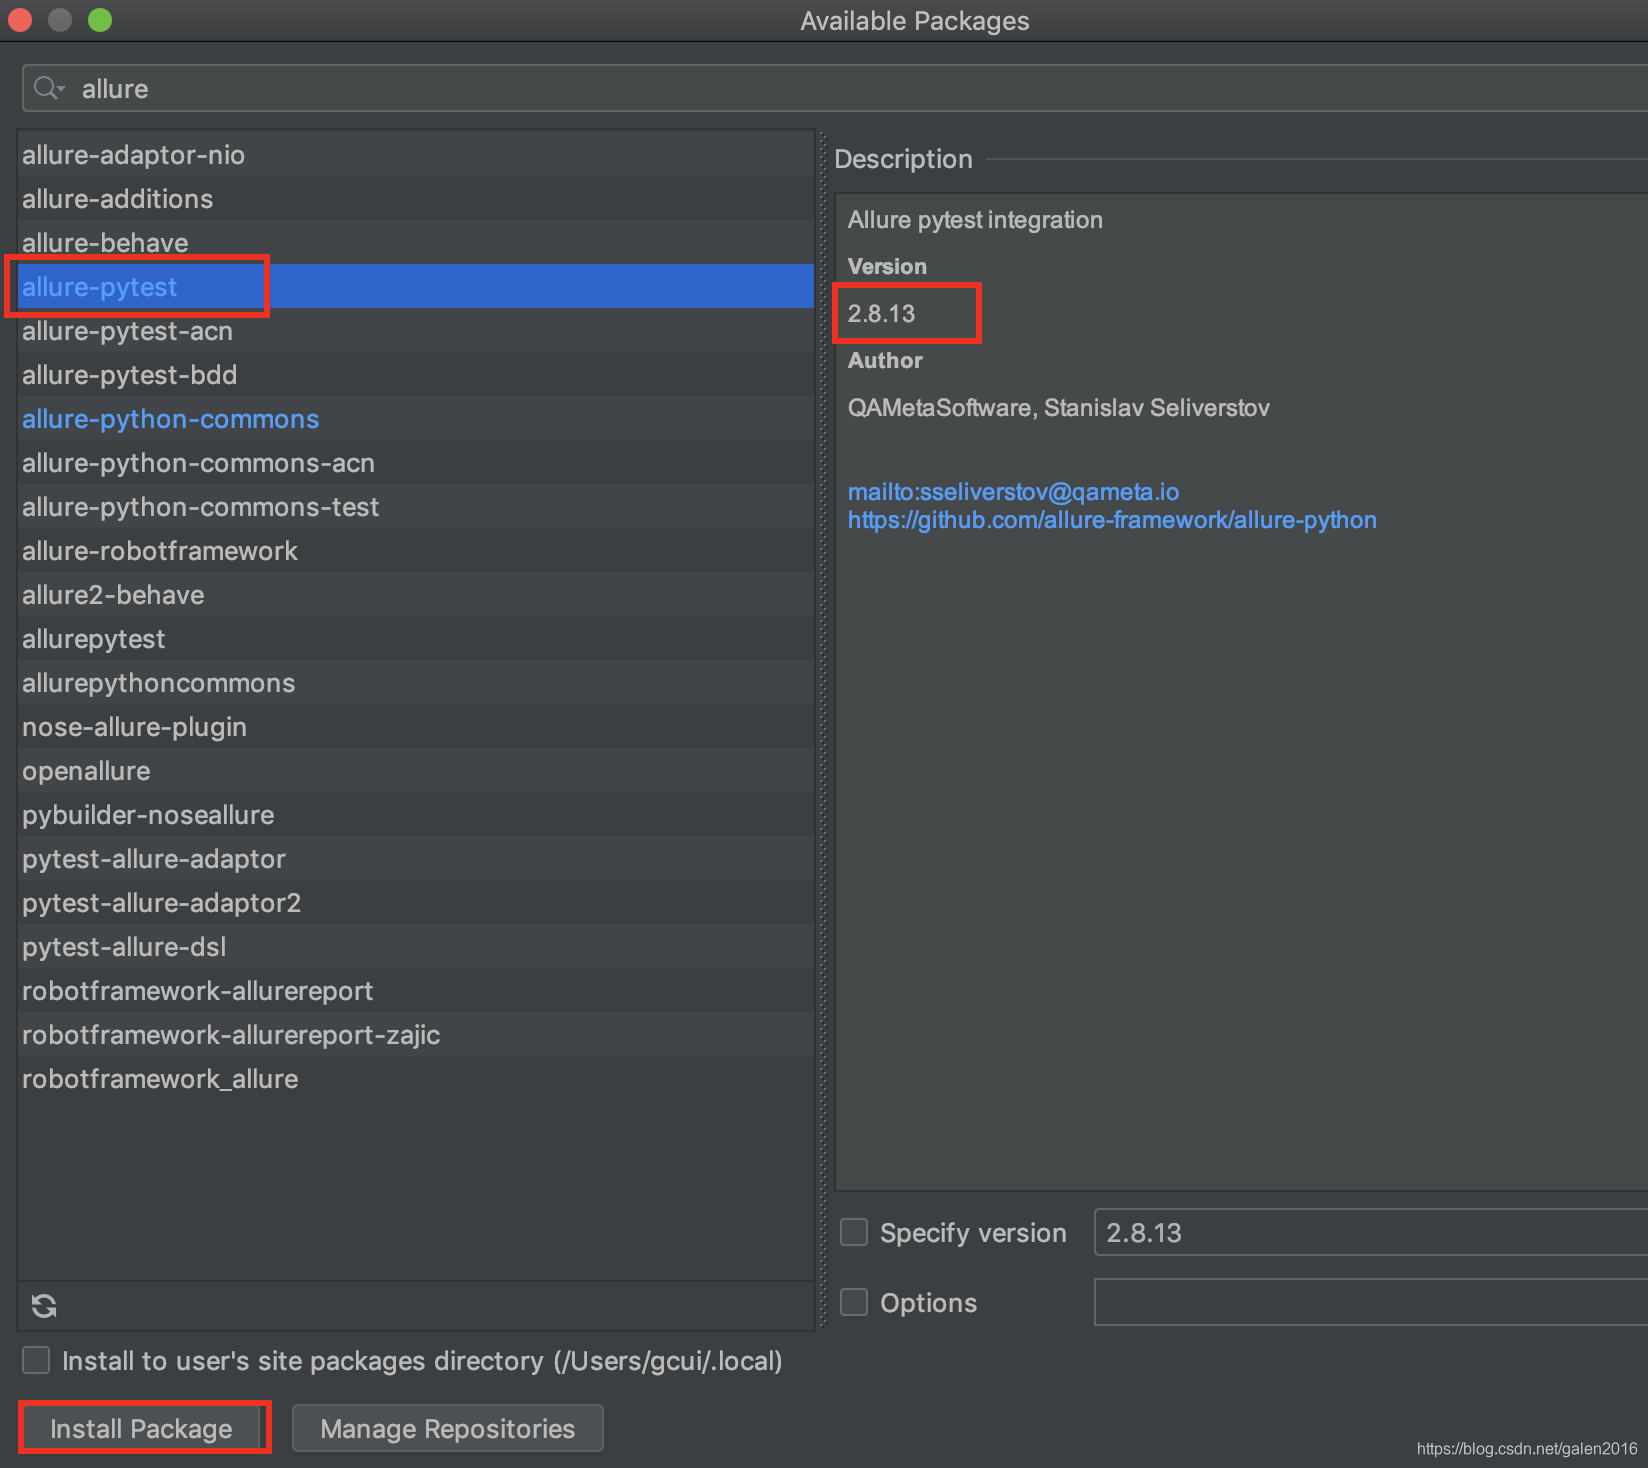The height and width of the screenshot is (1468, 1648).
Task: Select pytest-allure-adaptor2 package
Action: pos(416,903)
